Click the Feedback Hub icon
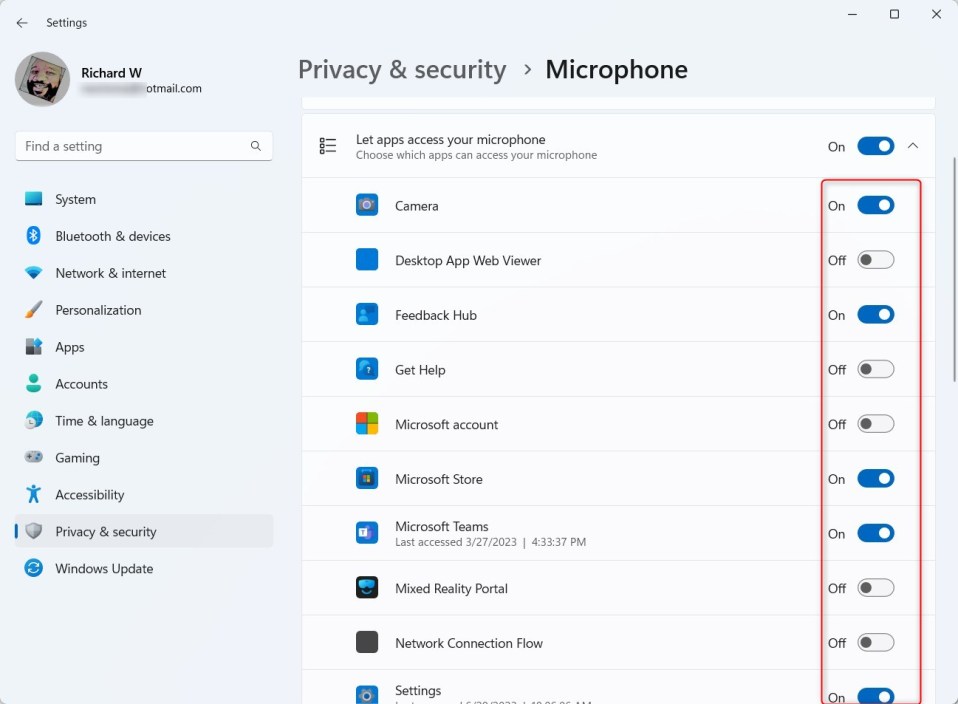 tap(367, 314)
